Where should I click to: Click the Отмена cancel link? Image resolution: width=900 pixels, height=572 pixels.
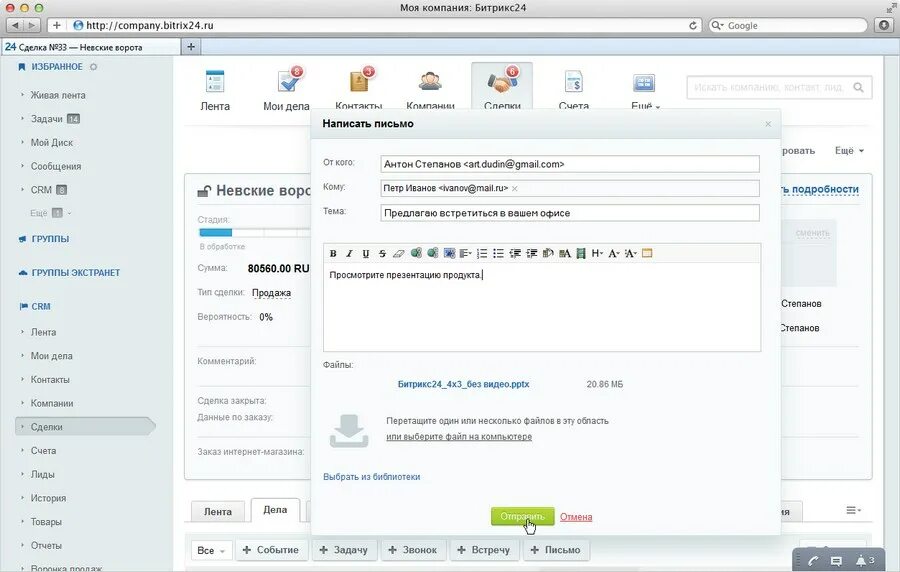(576, 517)
